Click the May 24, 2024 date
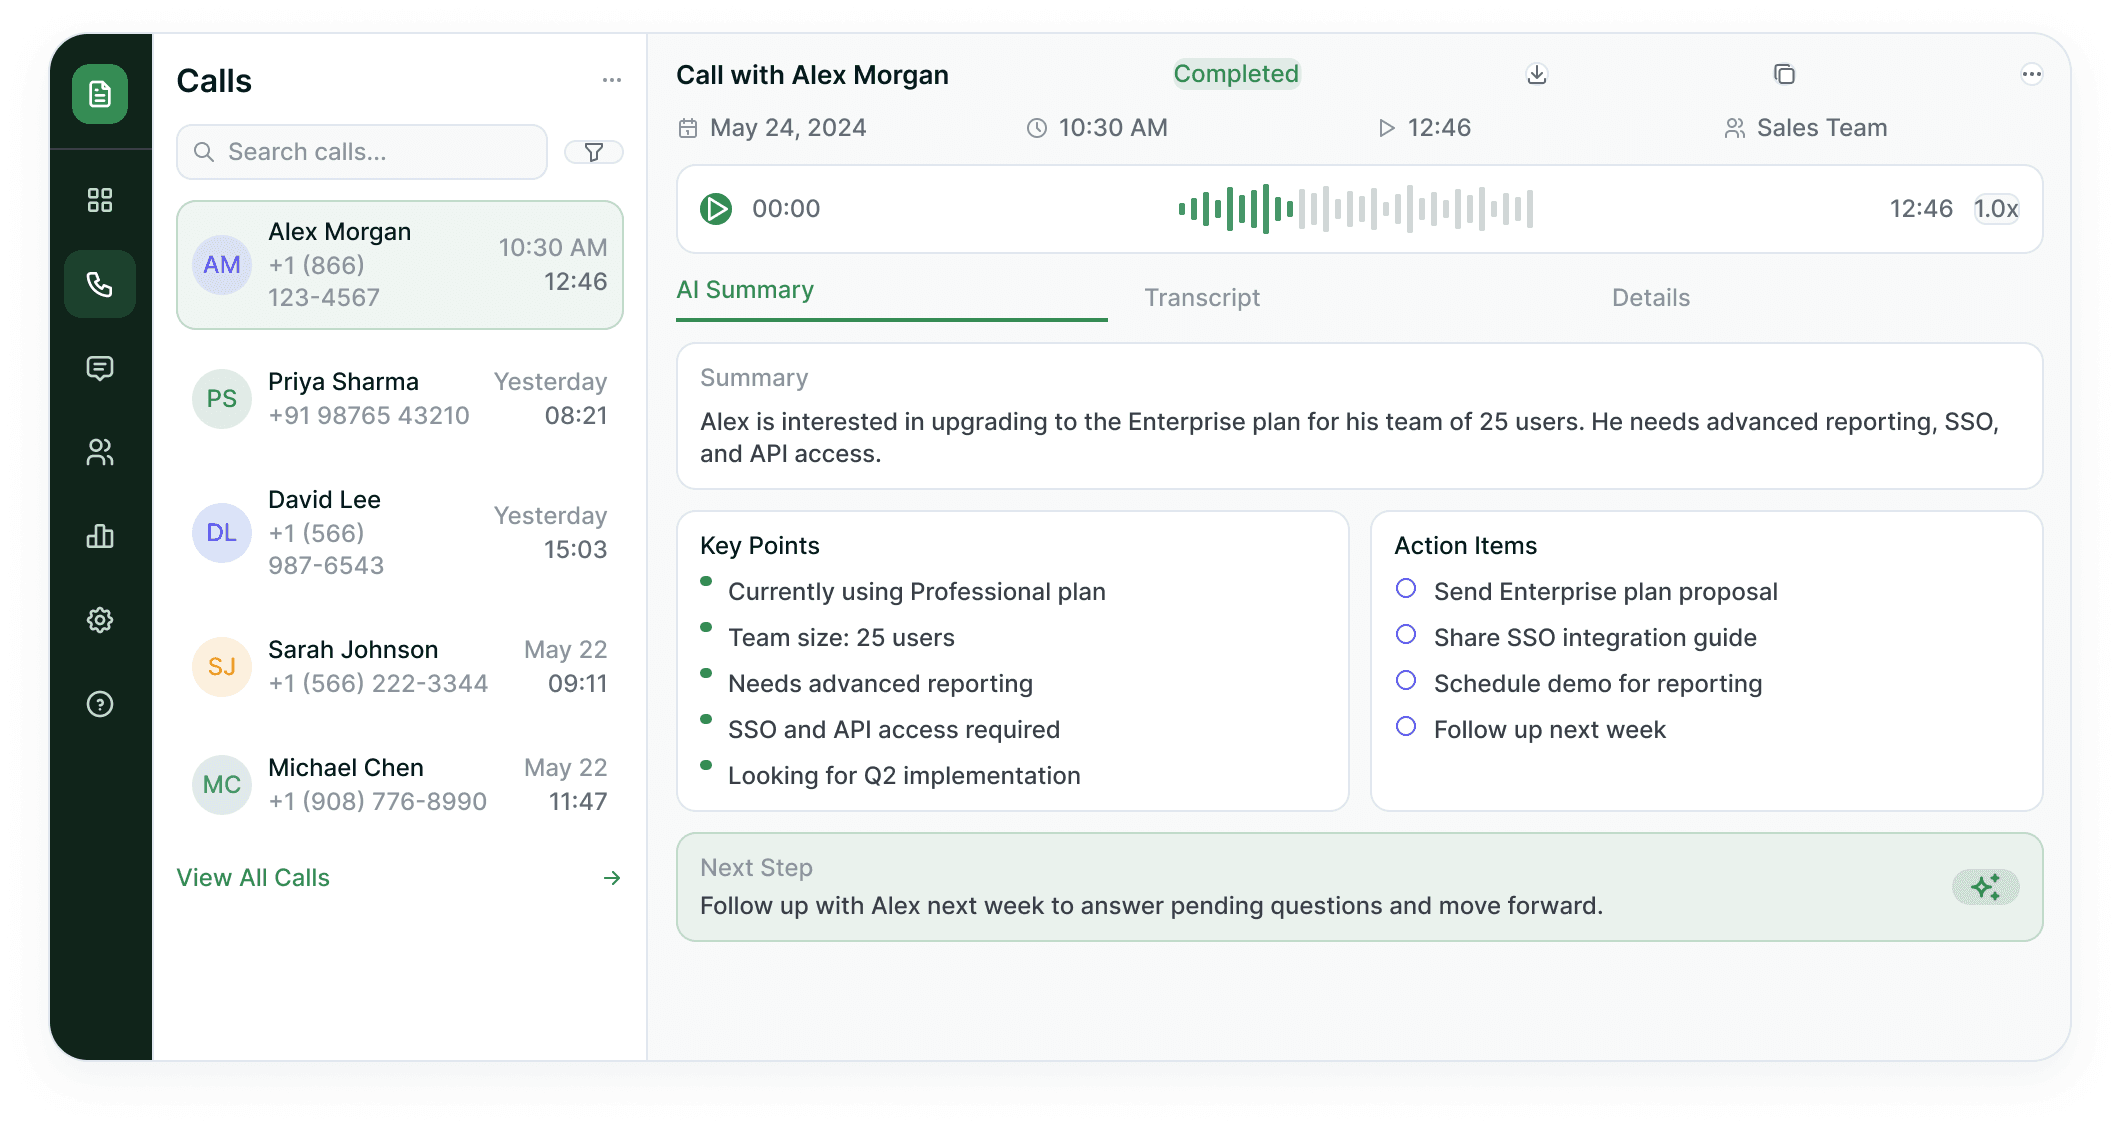Image resolution: width=2120 pixels, height=1126 pixels. tap(788, 128)
